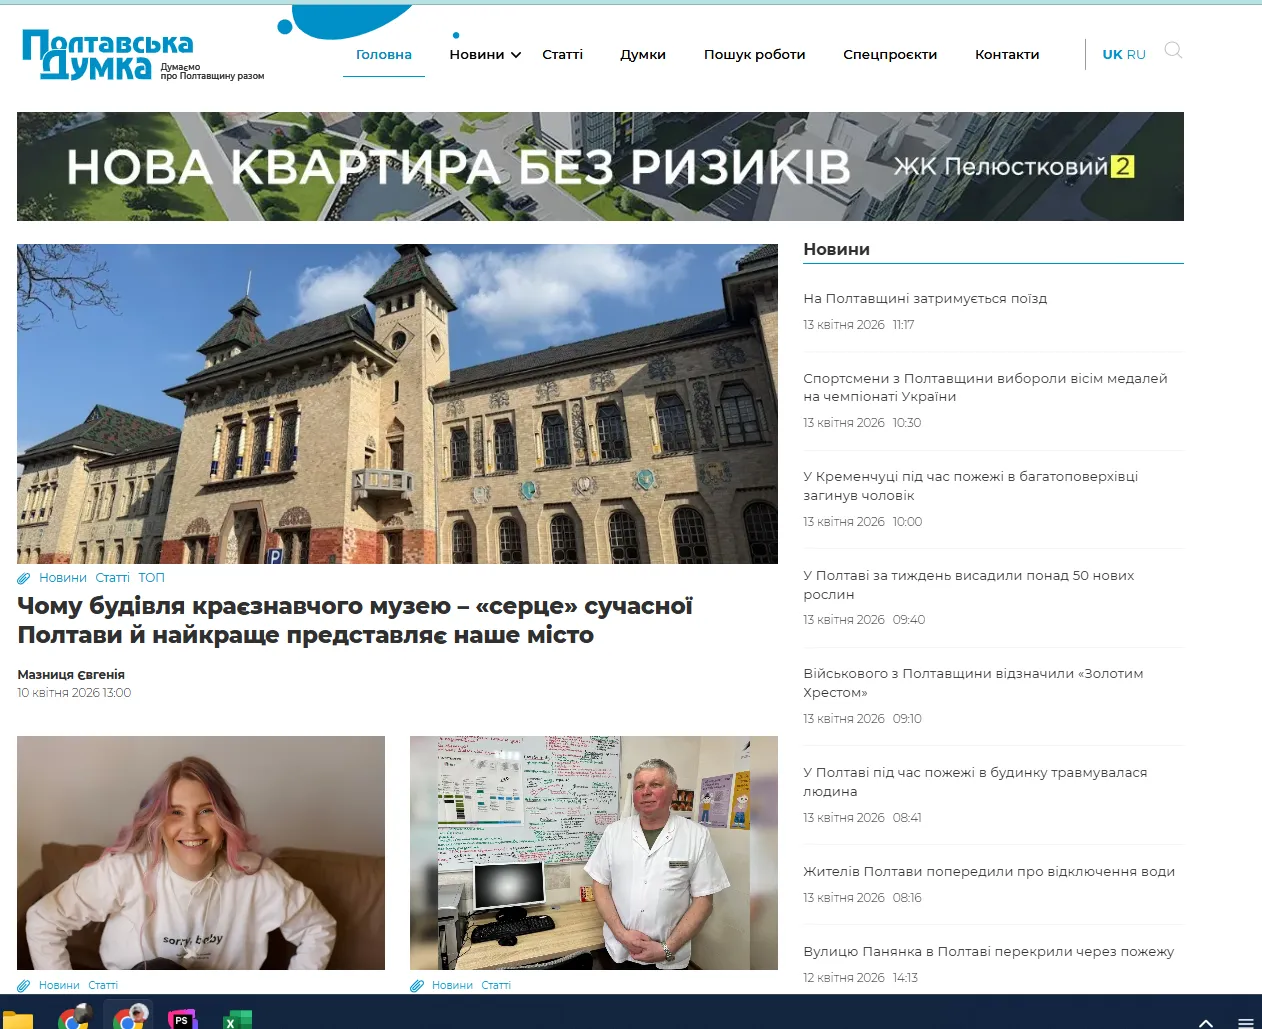Viewport: 1262px width, 1029px height.
Task: Open news item about delayed train in Poltavshchyna
Action: pos(925,298)
